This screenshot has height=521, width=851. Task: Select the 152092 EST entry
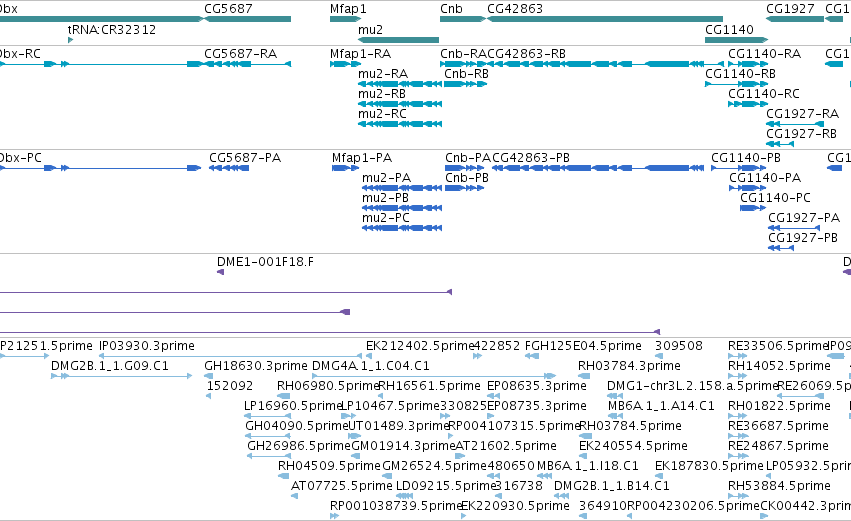point(208,396)
